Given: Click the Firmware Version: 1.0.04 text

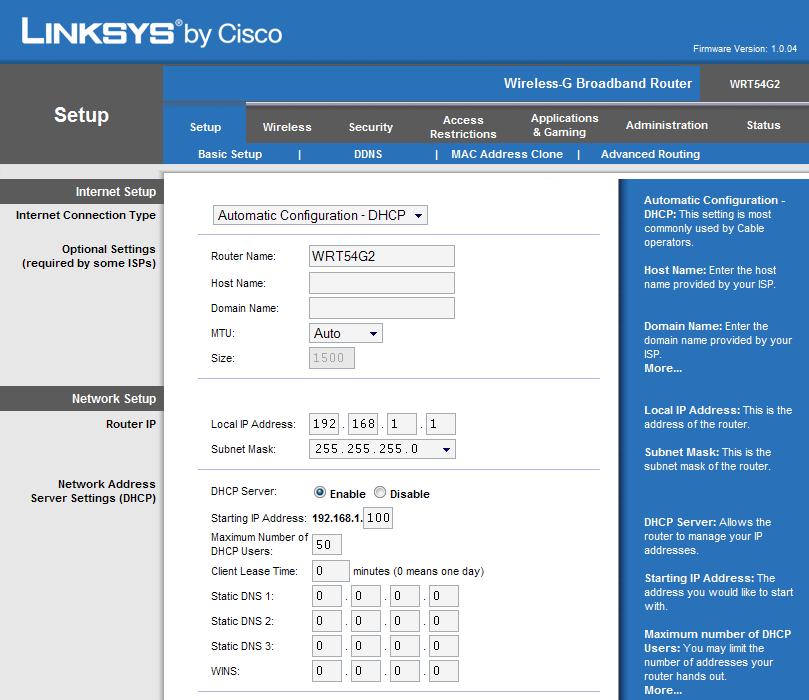Looking at the screenshot, I should point(745,49).
